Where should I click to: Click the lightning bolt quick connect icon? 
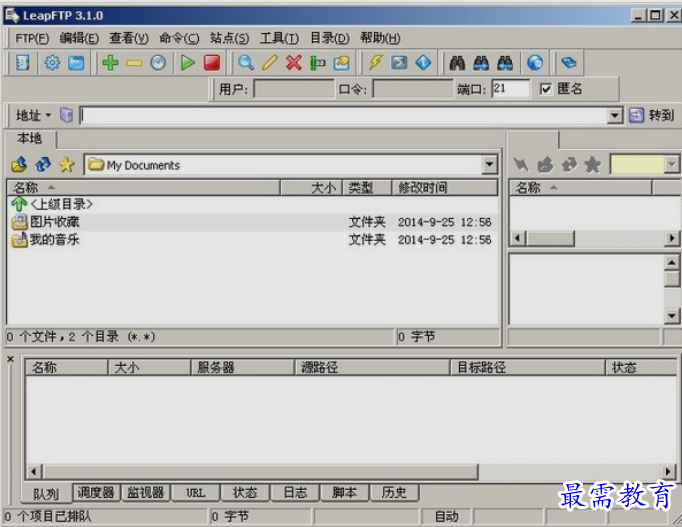tap(375, 63)
